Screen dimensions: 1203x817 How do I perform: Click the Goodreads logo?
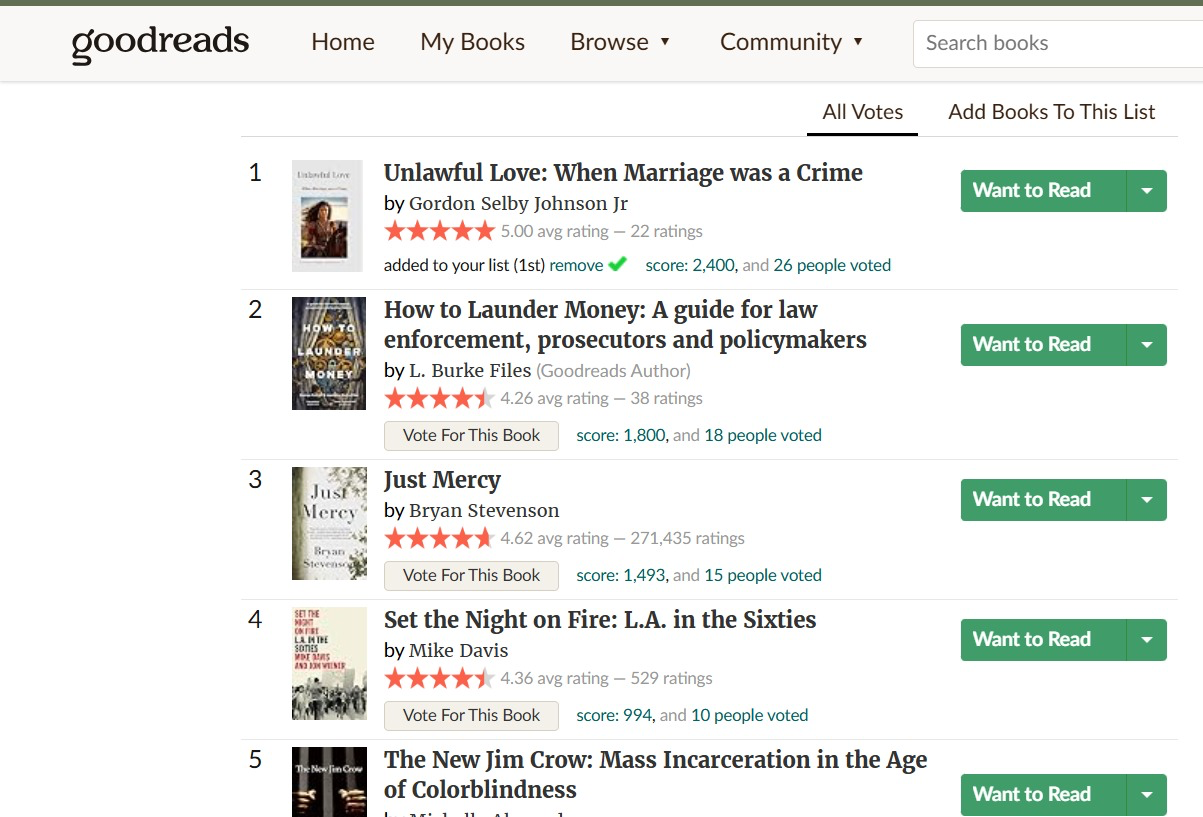pos(160,43)
